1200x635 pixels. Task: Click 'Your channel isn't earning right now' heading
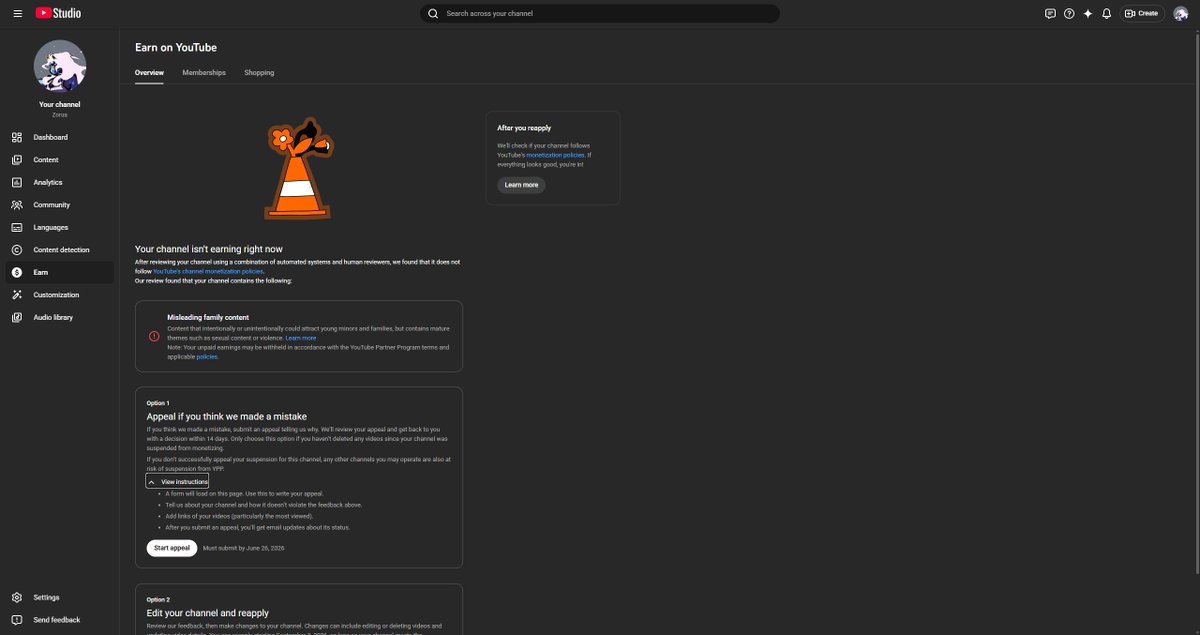pyautogui.click(x=209, y=249)
